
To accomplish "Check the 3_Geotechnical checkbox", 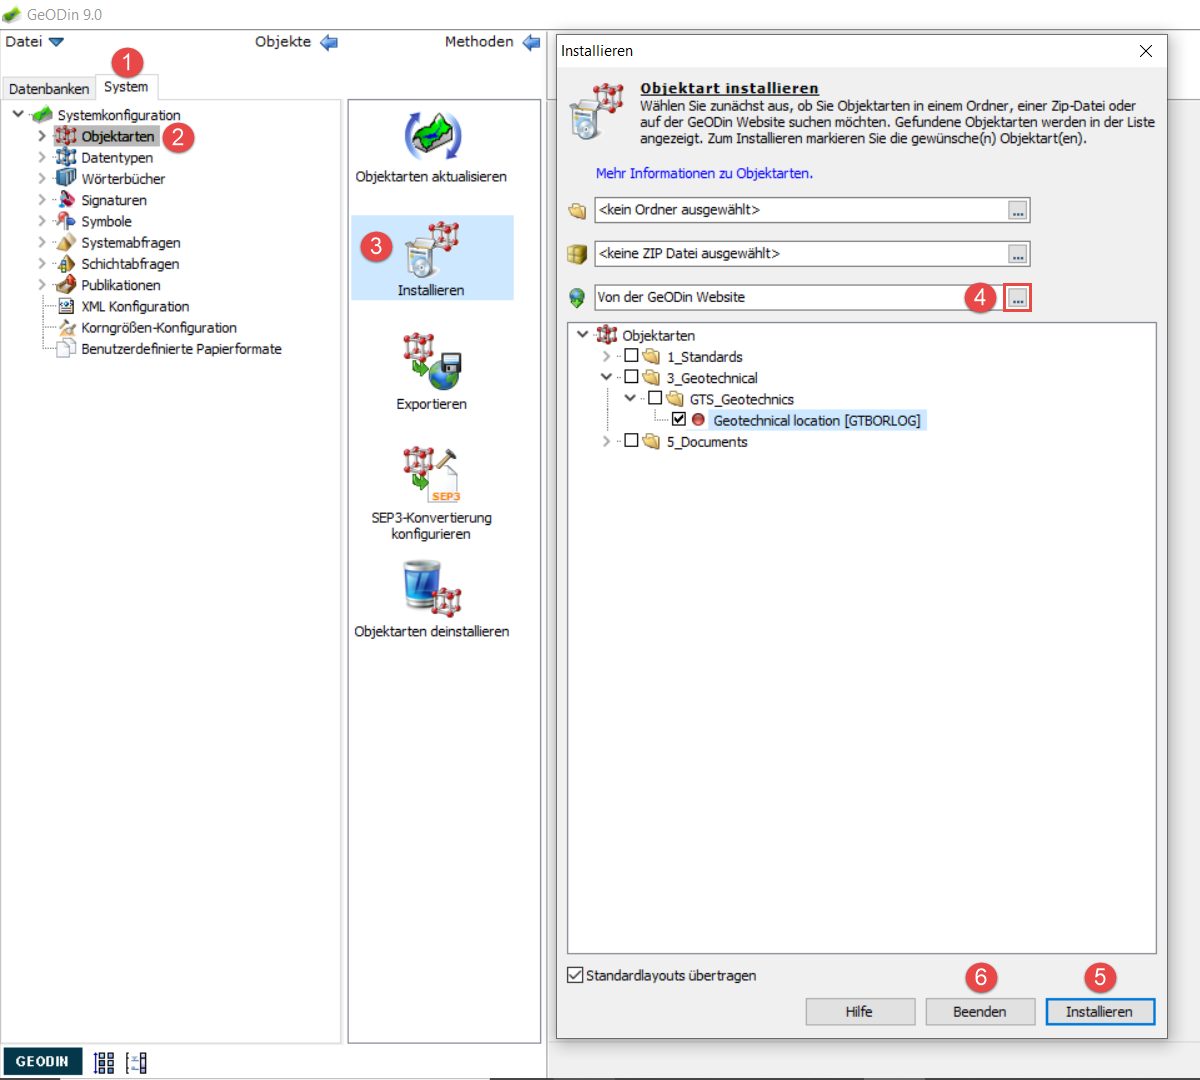I will point(631,377).
